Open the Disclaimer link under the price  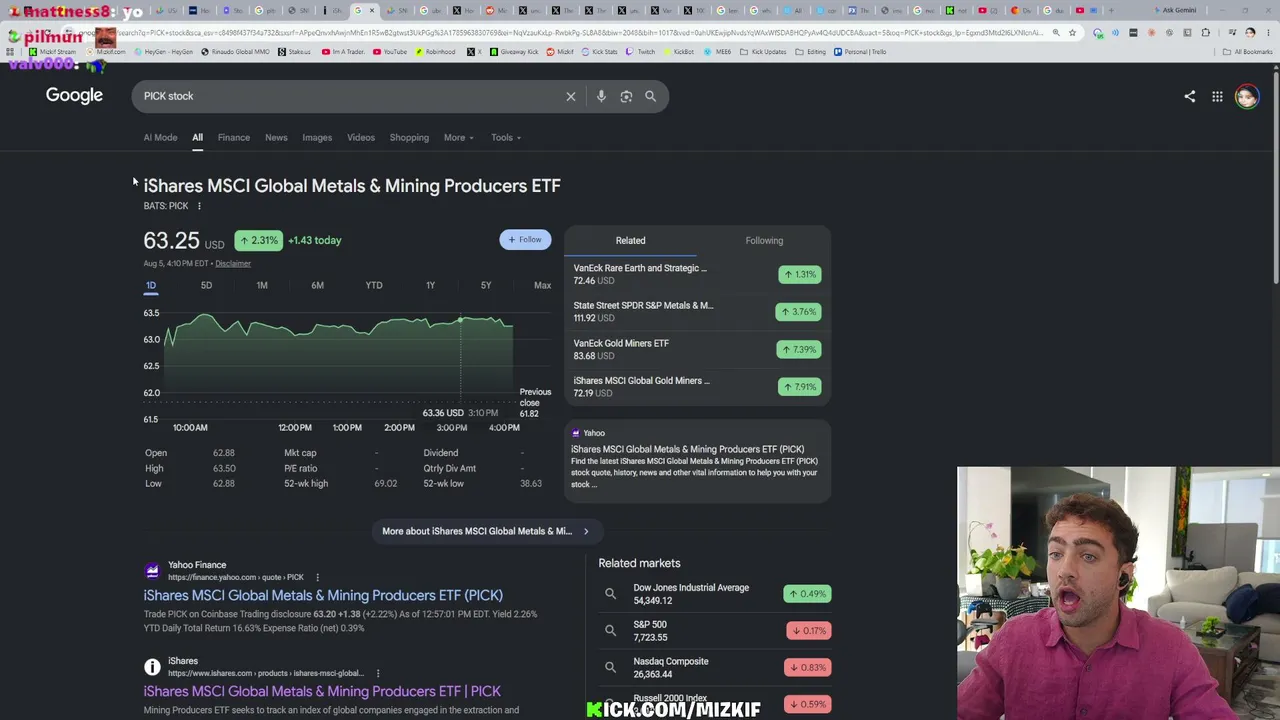click(233, 264)
